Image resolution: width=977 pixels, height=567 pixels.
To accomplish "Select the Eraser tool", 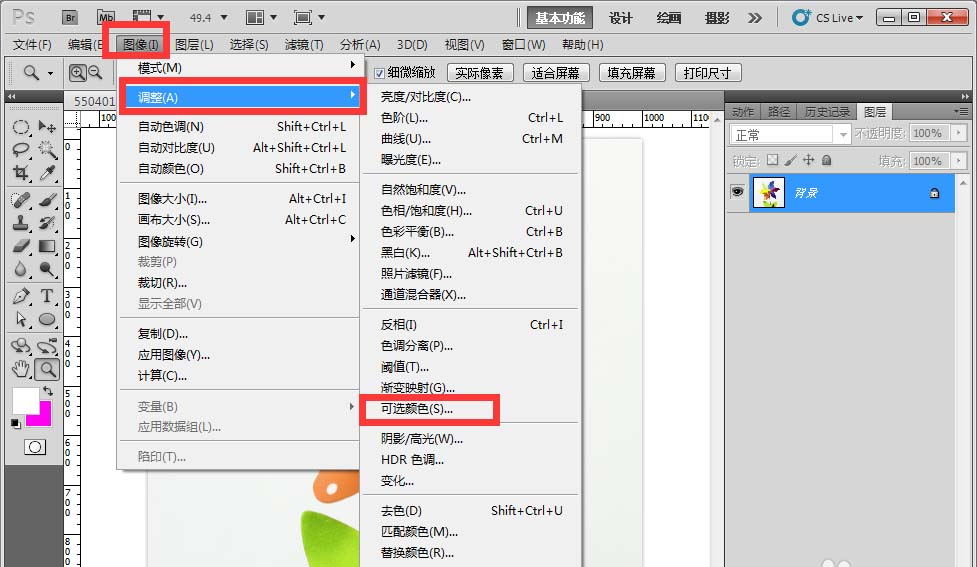I will tap(21, 246).
